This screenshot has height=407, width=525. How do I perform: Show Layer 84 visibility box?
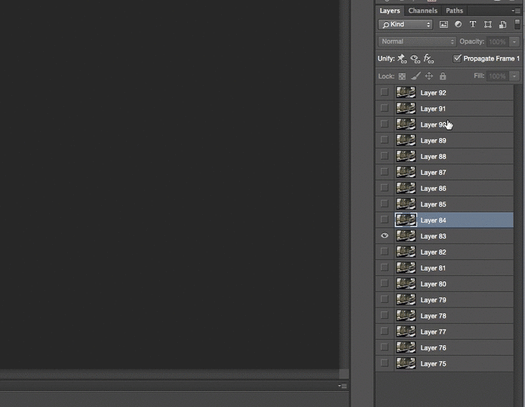pyautogui.click(x=385, y=220)
